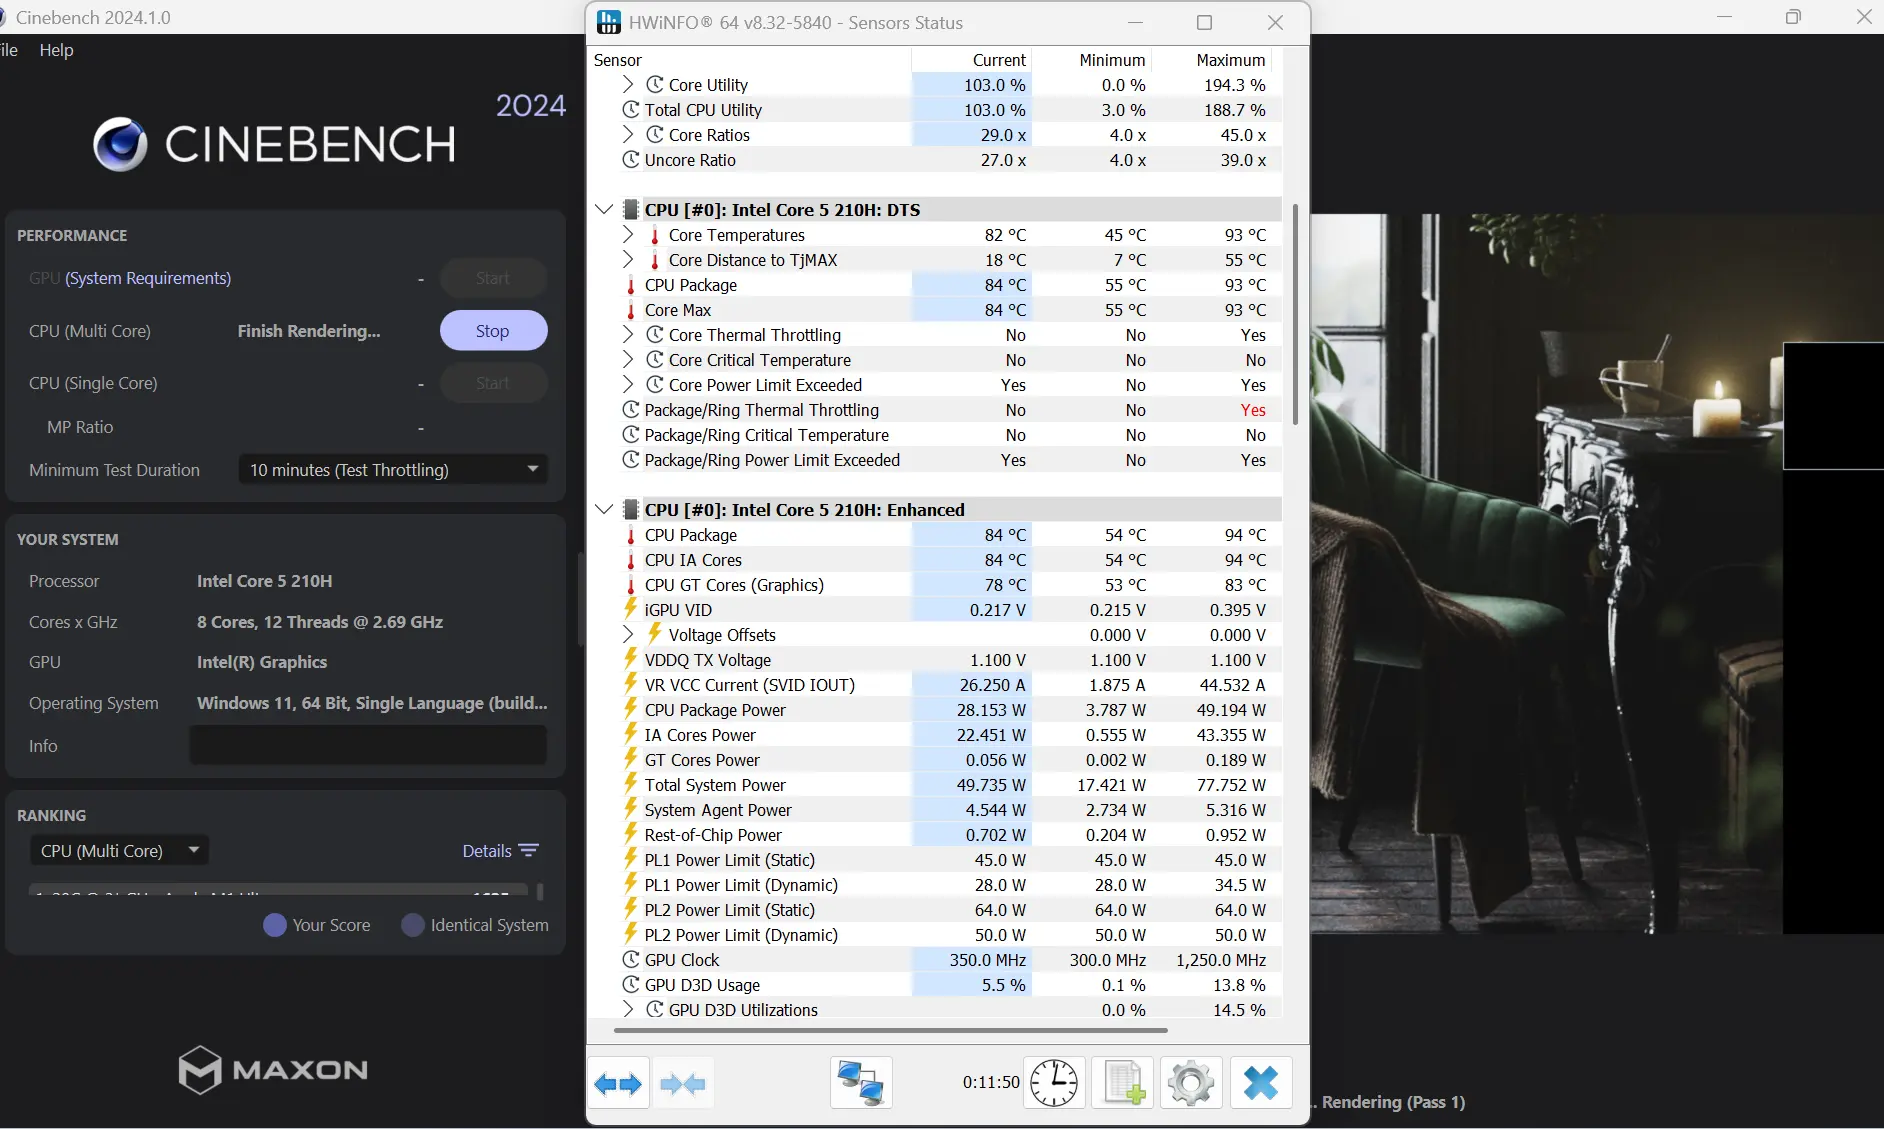Click the Ranking Details filter icon
1884x1129 pixels.
529,851
